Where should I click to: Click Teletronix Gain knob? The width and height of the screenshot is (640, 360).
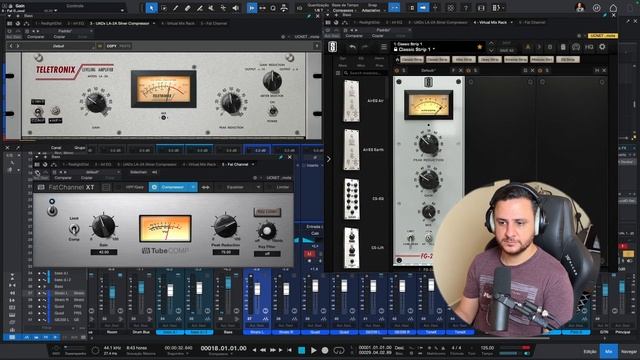[96, 102]
